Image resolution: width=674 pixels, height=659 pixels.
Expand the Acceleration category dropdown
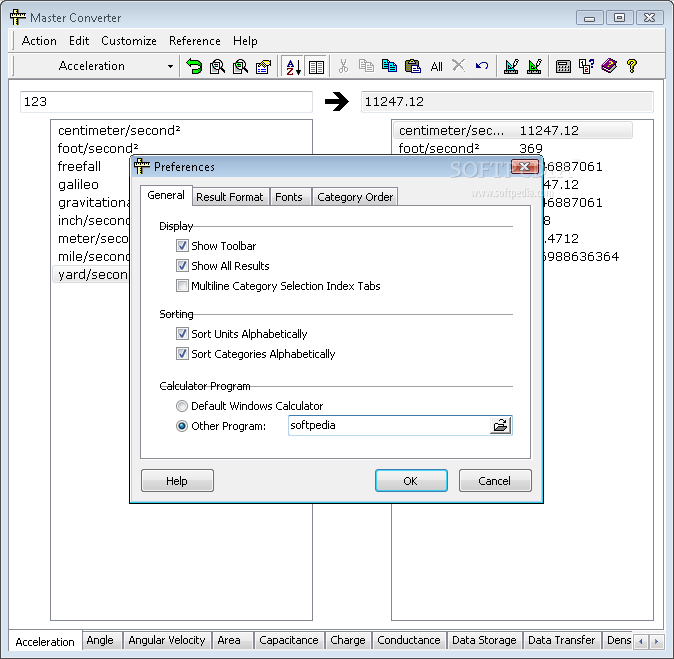click(x=170, y=66)
